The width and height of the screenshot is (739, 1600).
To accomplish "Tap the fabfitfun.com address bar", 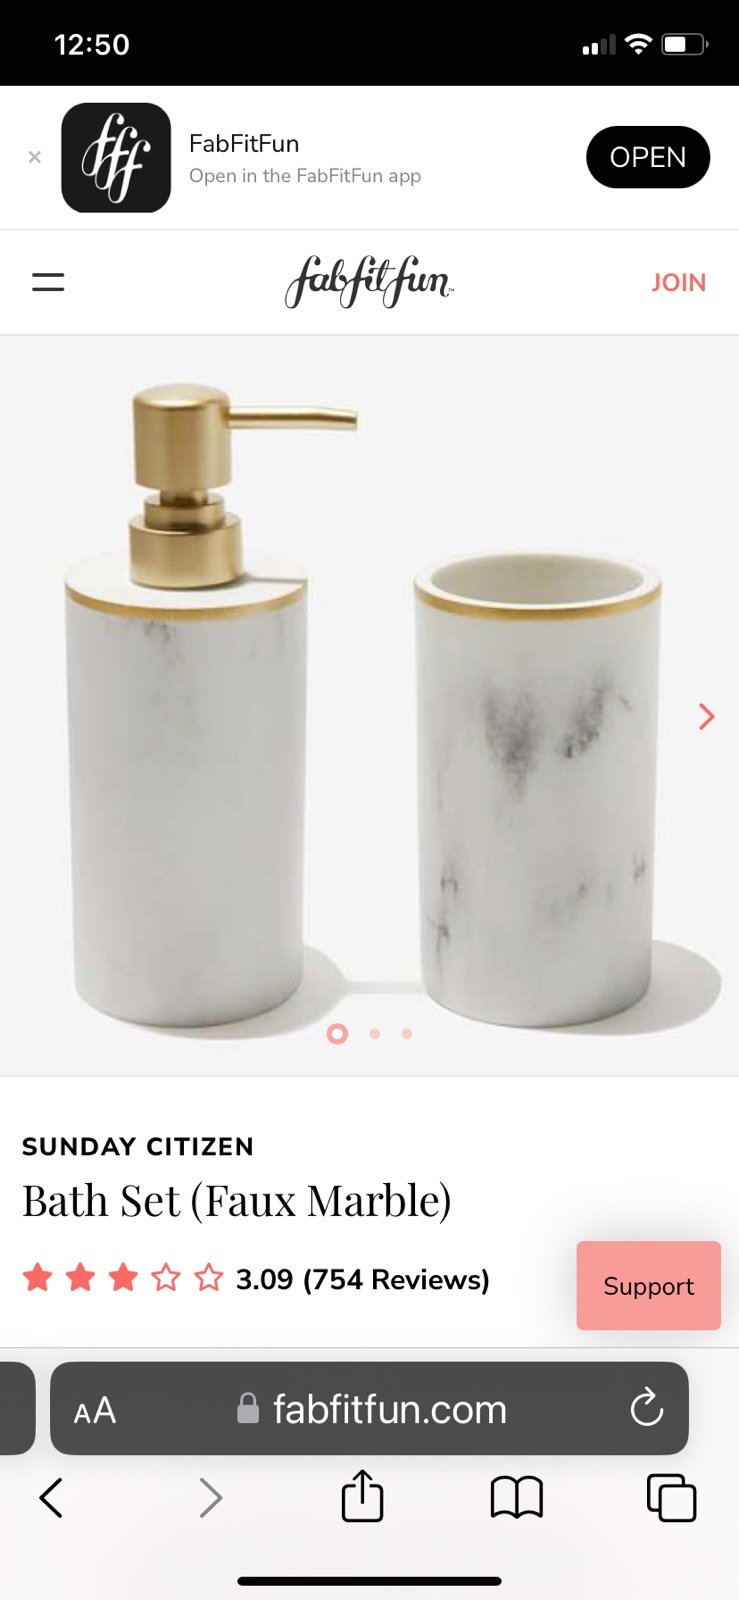I will [370, 1409].
